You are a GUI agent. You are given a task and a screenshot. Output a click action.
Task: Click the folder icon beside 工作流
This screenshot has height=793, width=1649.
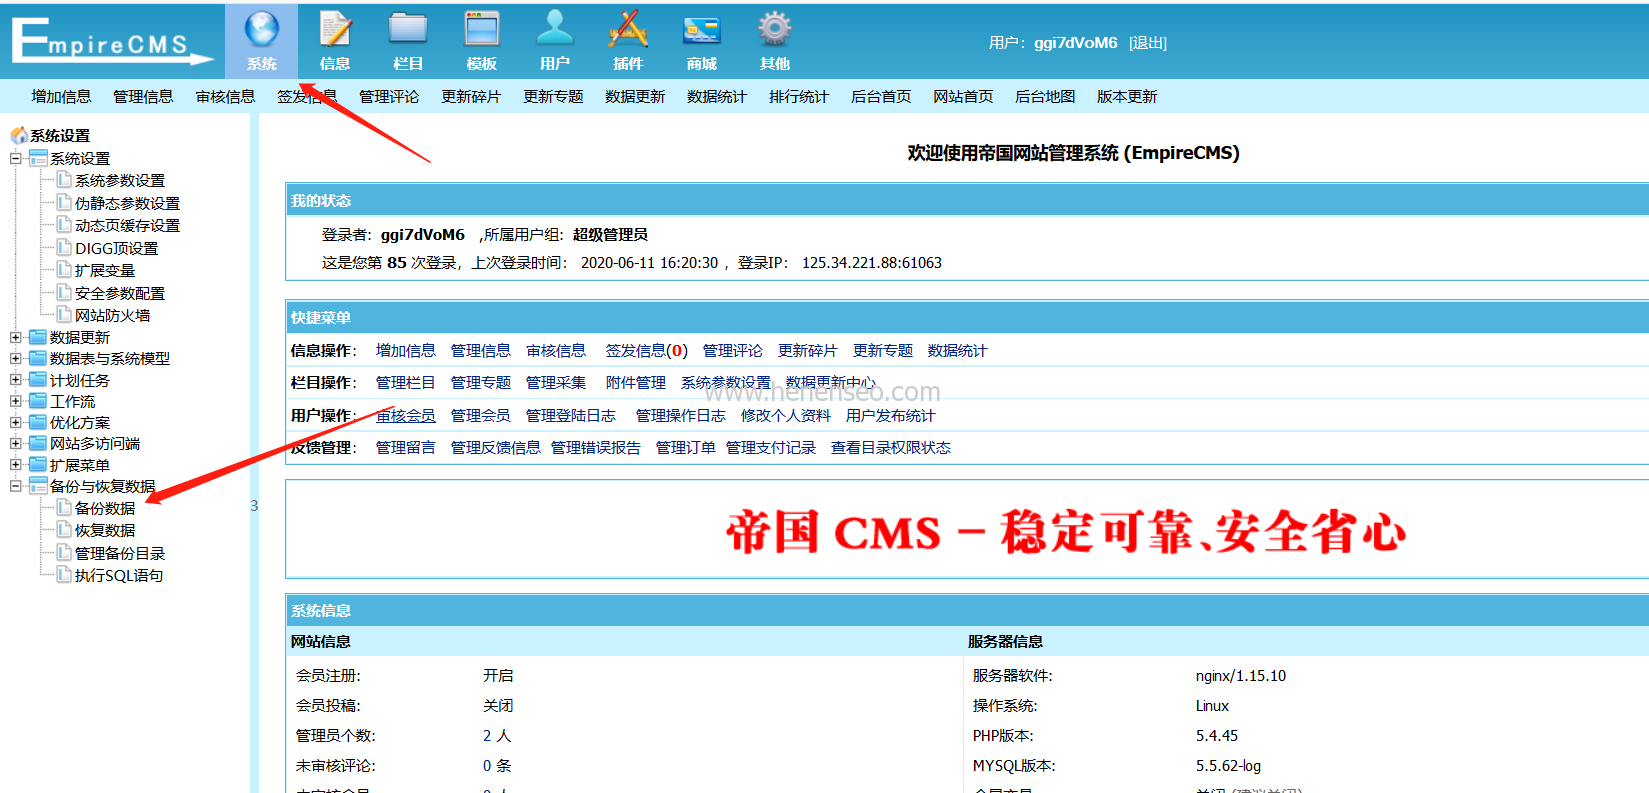[38, 401]
